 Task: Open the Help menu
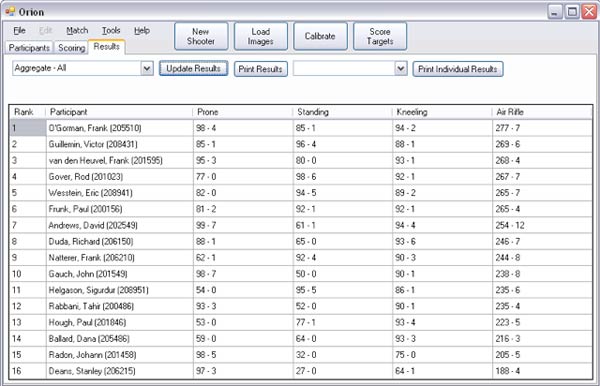(x=142, y=31)
